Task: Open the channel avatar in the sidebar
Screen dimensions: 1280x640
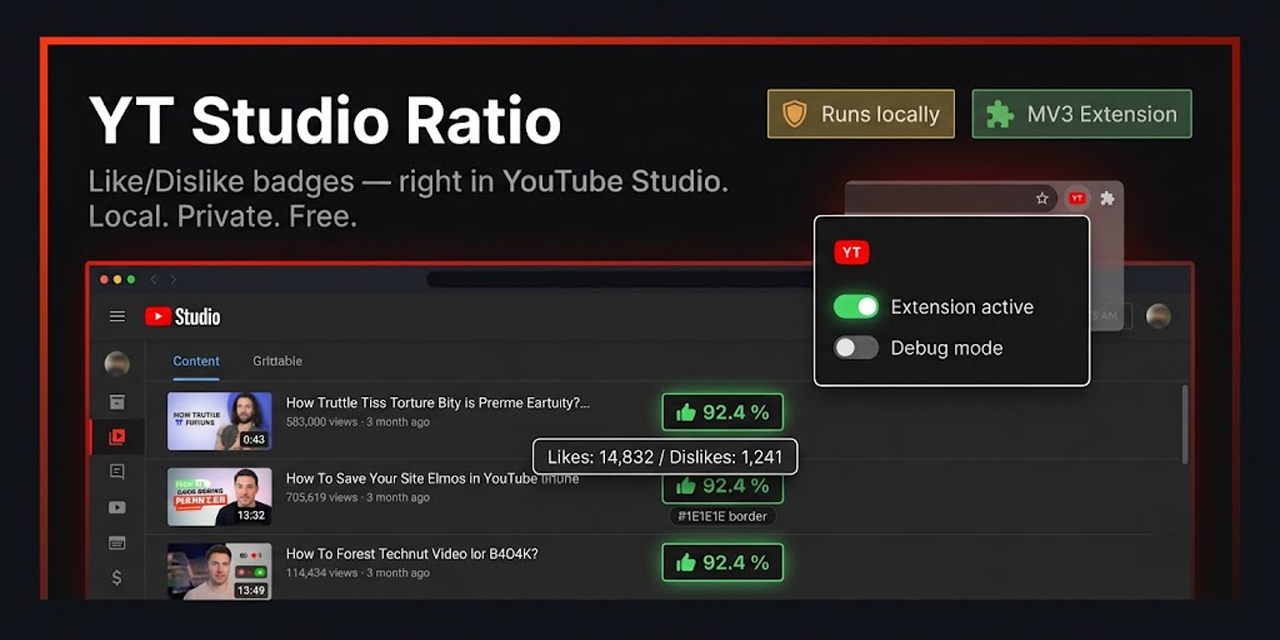Action: click(117, 364)
